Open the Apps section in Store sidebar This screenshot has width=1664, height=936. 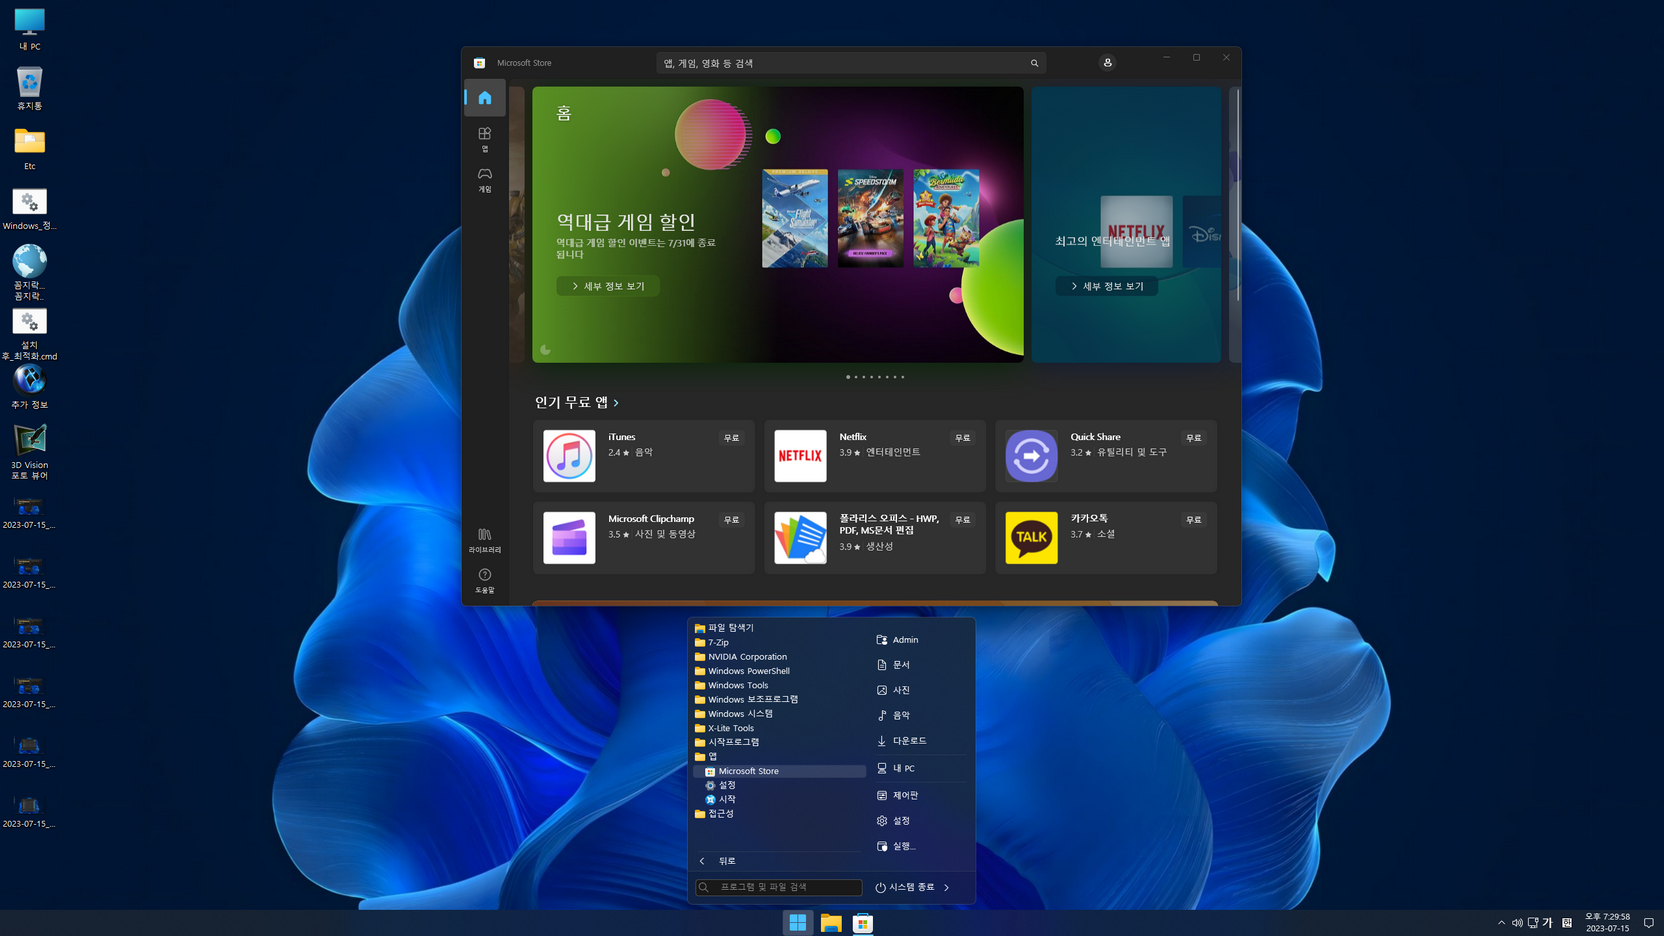(485, 139)
